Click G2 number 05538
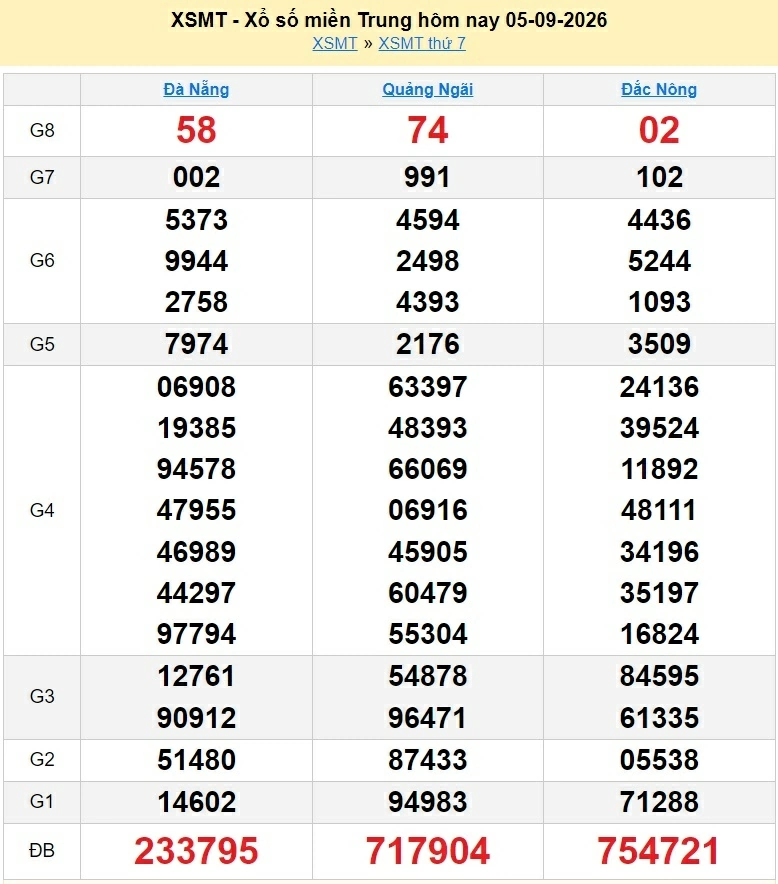778x884 pixels. point(659,759)
